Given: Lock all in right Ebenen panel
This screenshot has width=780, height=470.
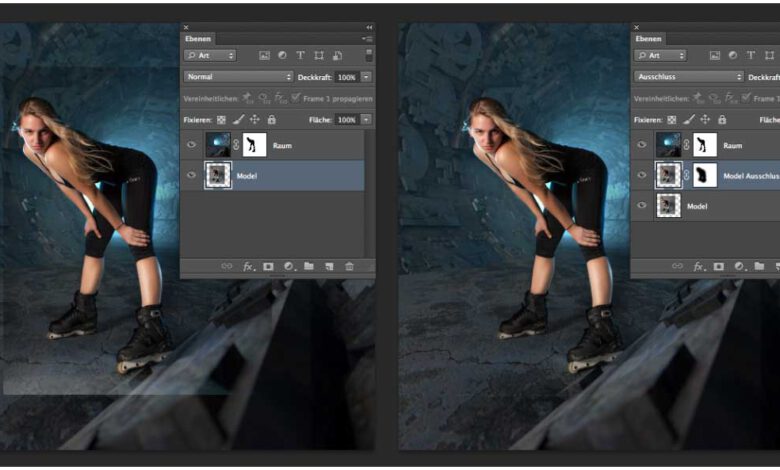Looking at the screenshot, I should [x=722, y=119].
